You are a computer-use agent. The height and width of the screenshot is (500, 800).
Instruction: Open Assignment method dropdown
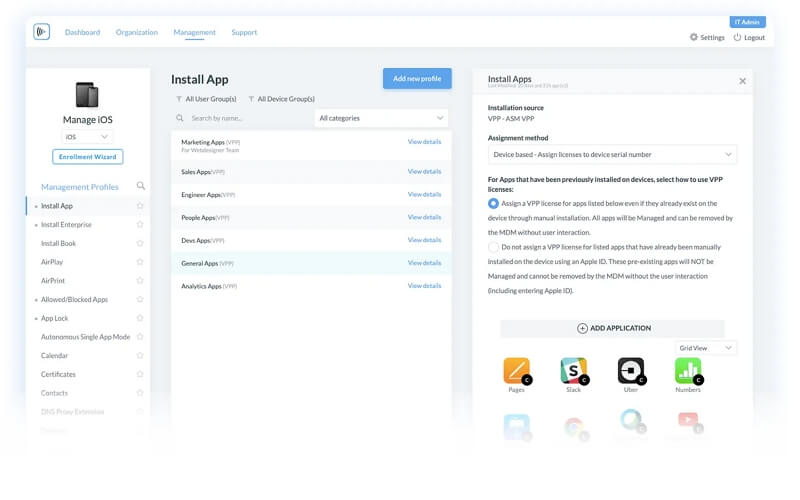coord(612,155)
